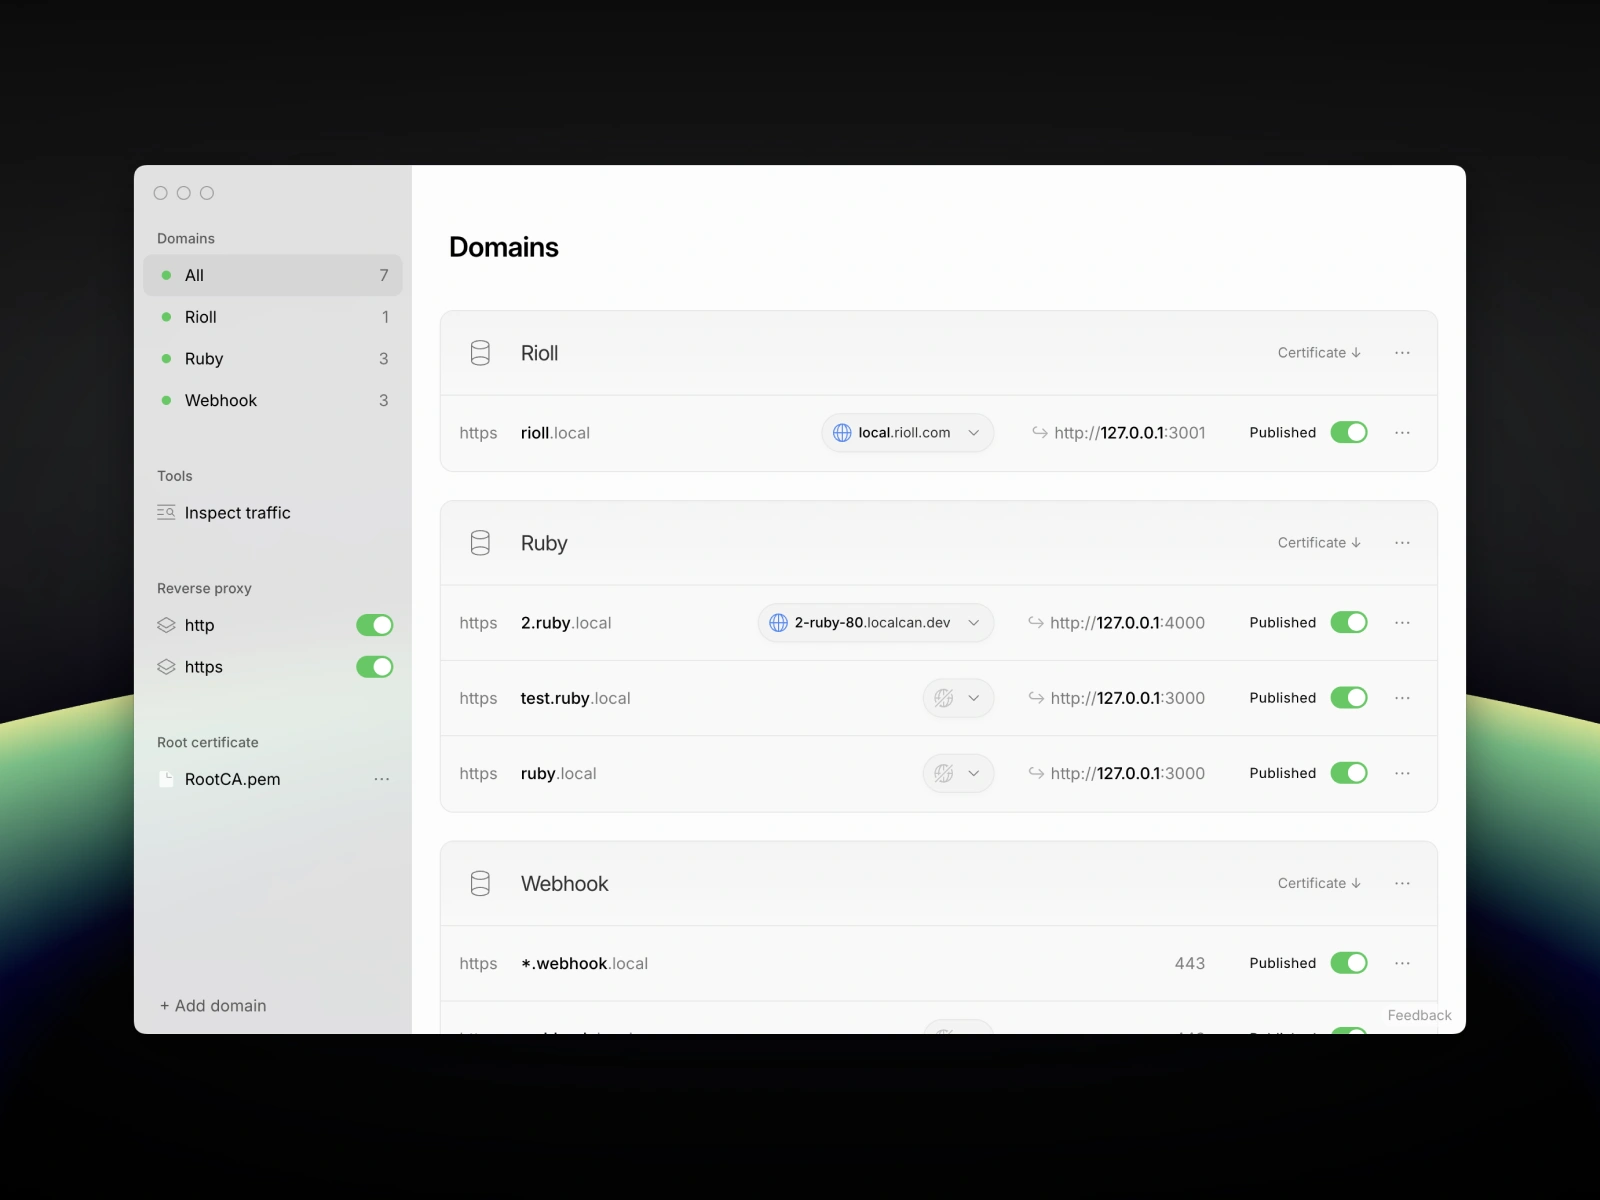This screenshot has height=1200, width=1600.
Task: Open the http://127.0.0.1:4000 target link
Action: pos(1128,623)
